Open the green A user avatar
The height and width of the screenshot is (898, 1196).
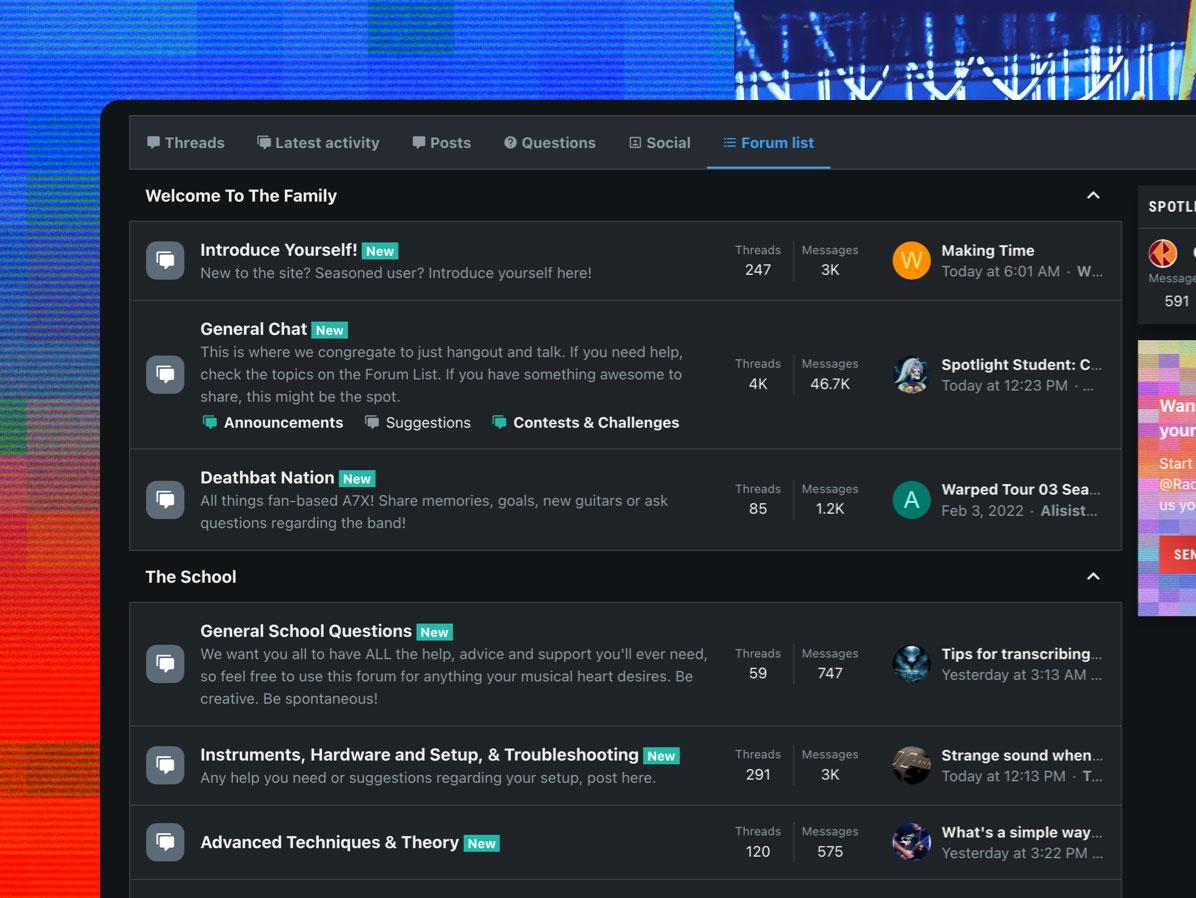[x=911, y=500]
